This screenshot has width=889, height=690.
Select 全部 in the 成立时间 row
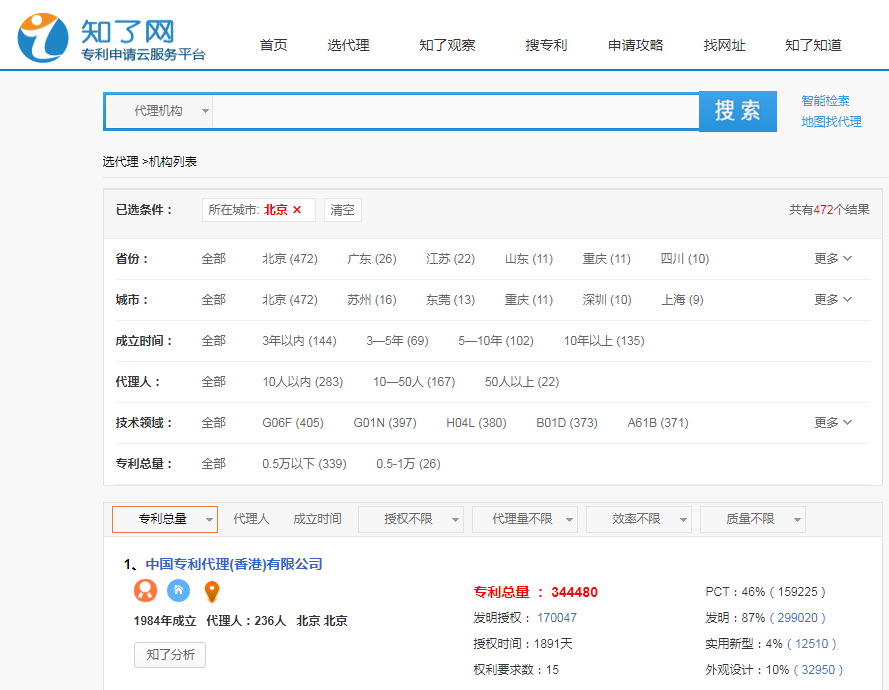pos(214,341)
